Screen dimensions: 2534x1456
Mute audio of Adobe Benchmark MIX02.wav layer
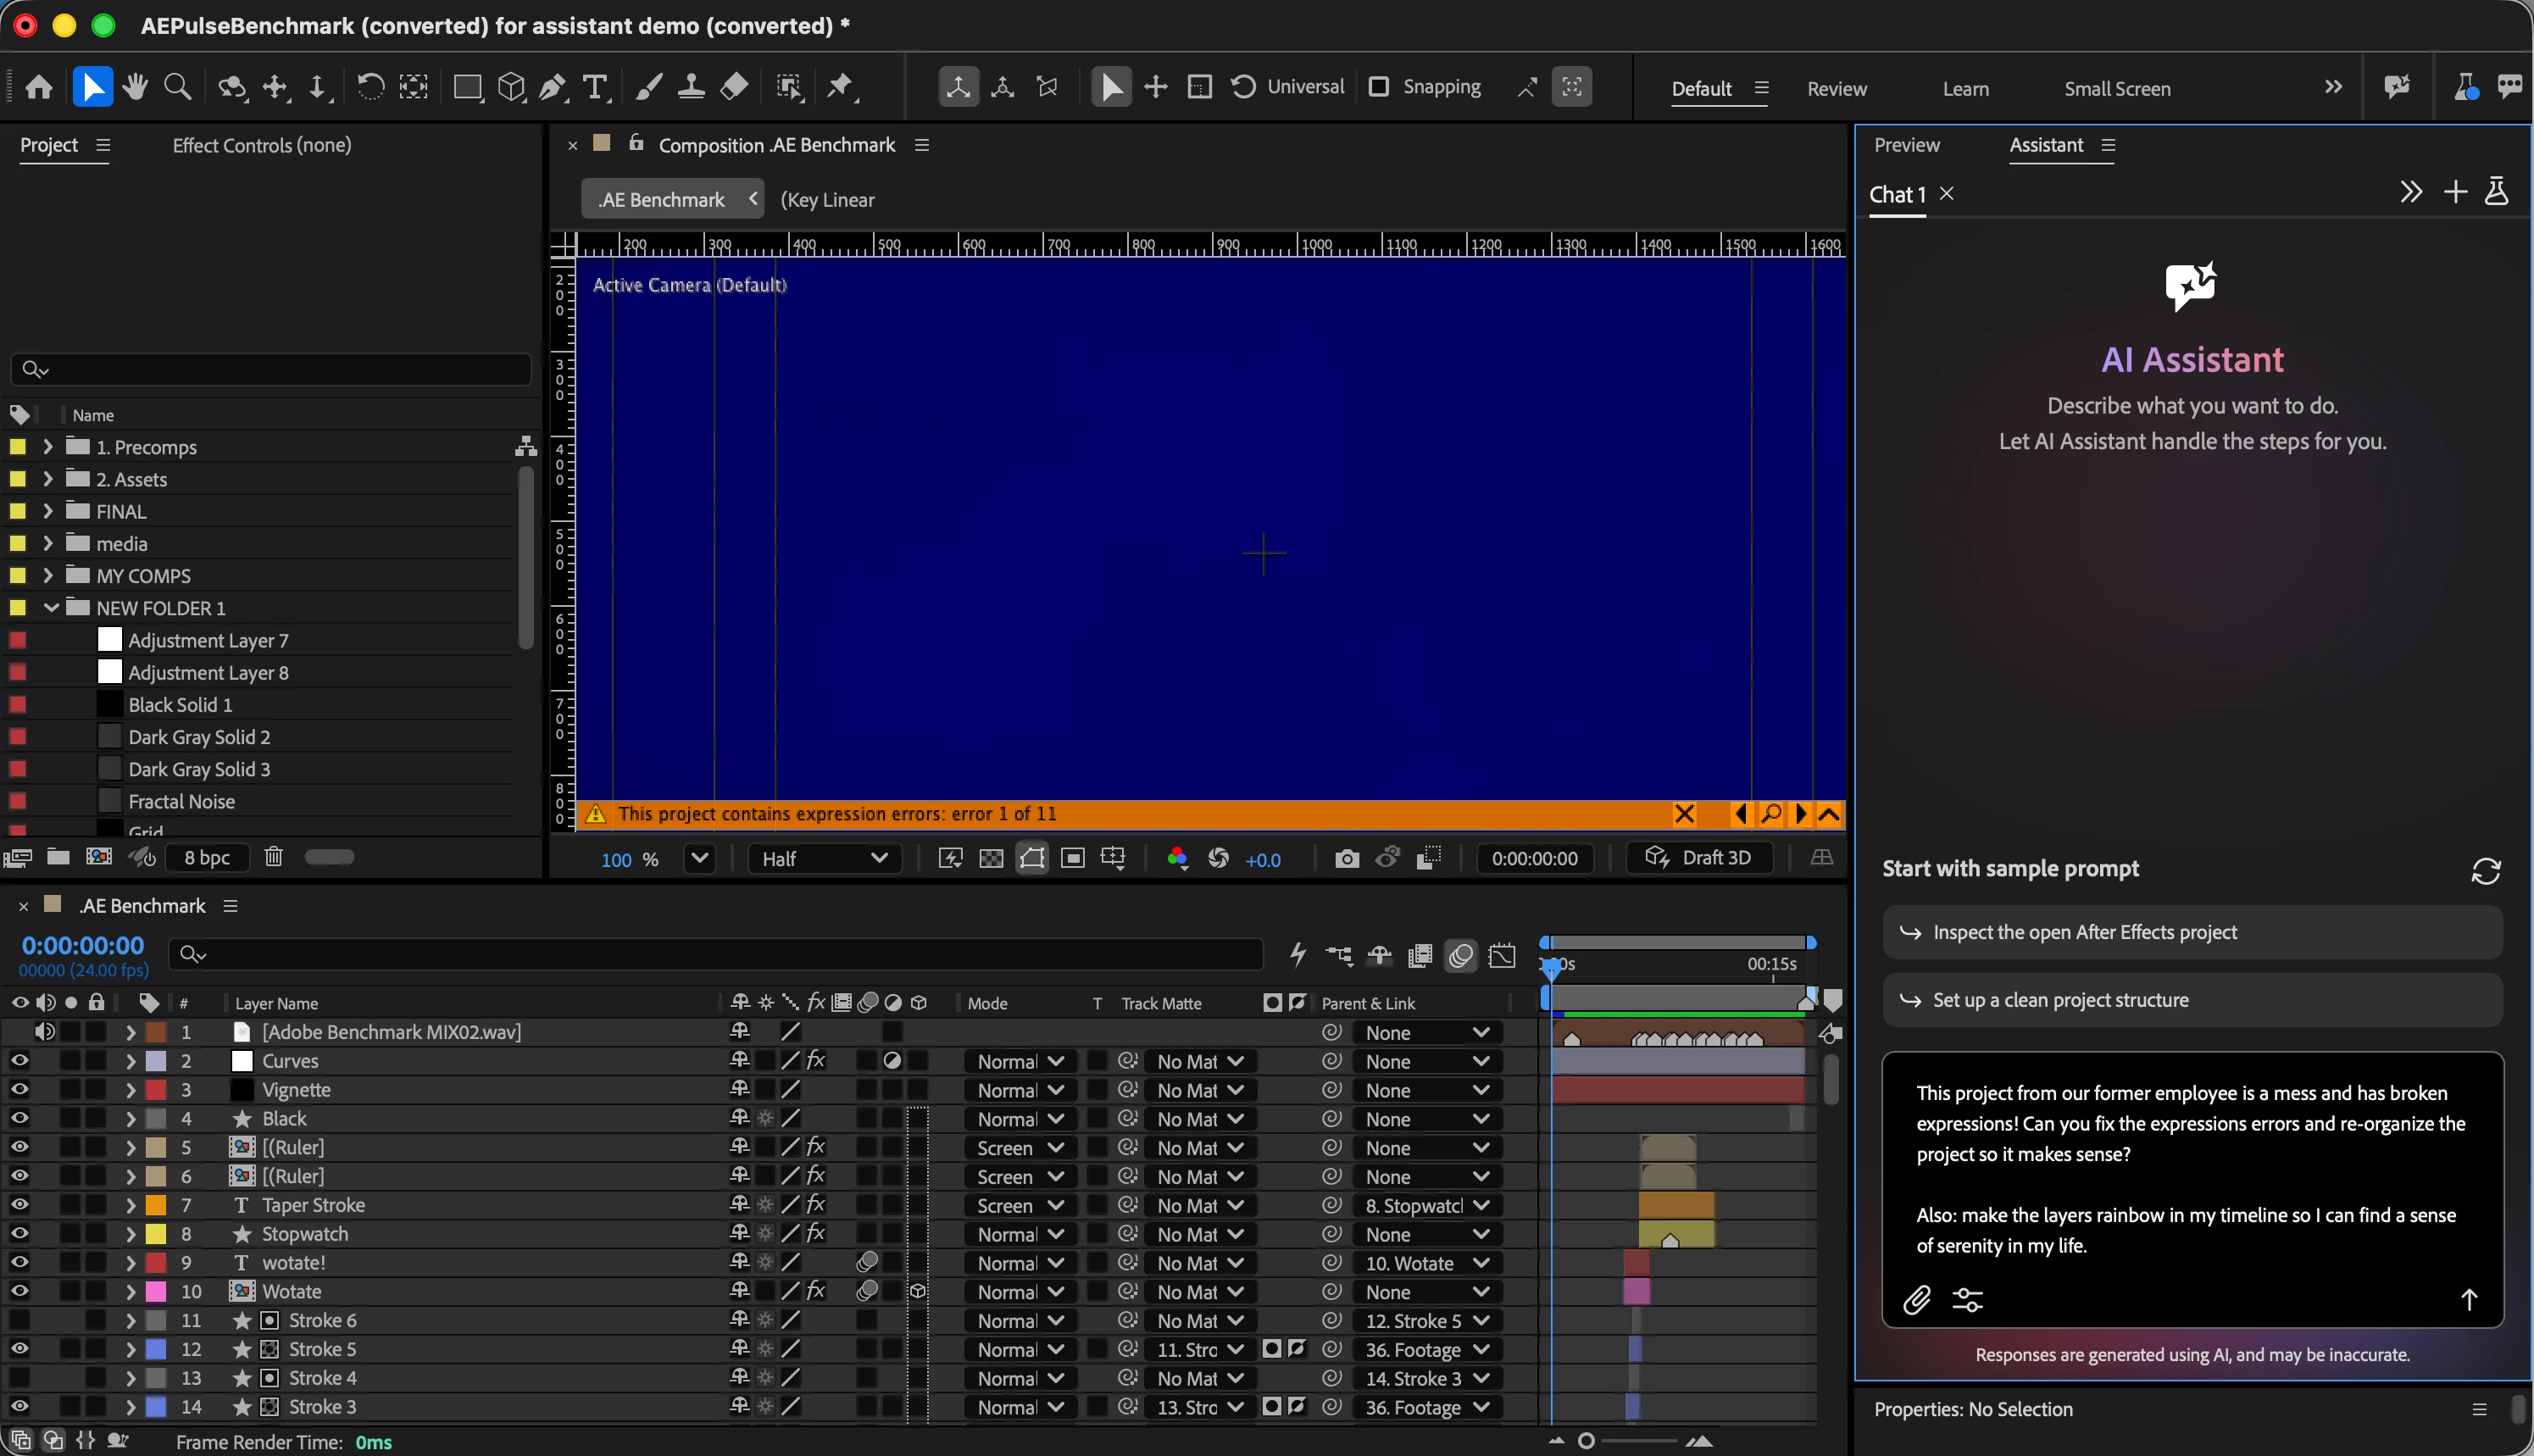click(45, 1032)
